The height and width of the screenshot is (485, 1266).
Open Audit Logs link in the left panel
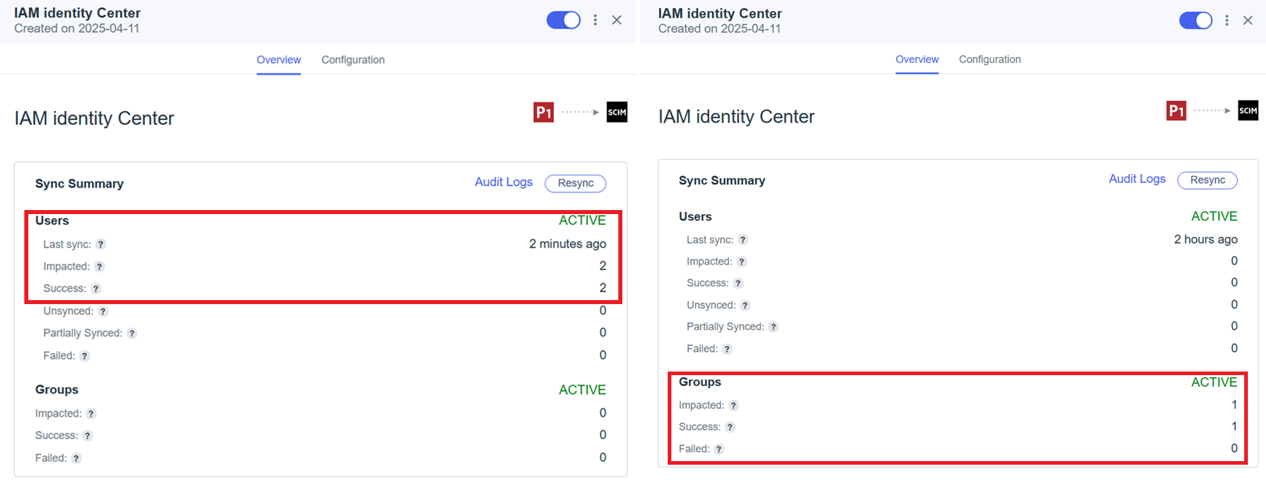[x=504, y=182]
